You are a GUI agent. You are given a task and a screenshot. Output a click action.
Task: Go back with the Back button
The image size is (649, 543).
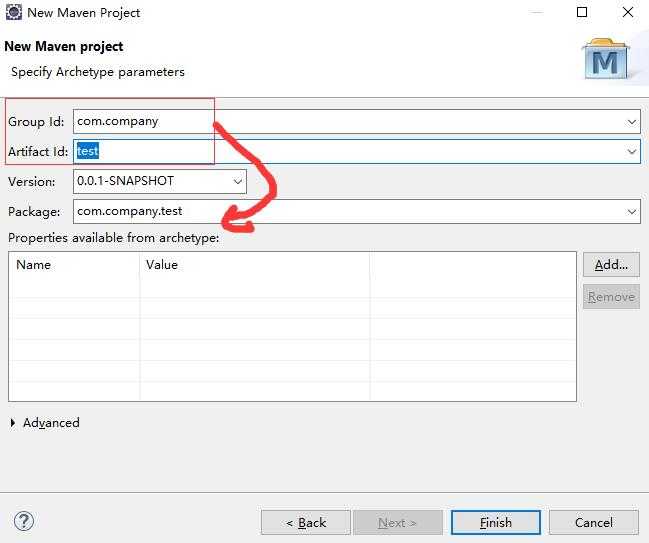click(x=306, y=523)
